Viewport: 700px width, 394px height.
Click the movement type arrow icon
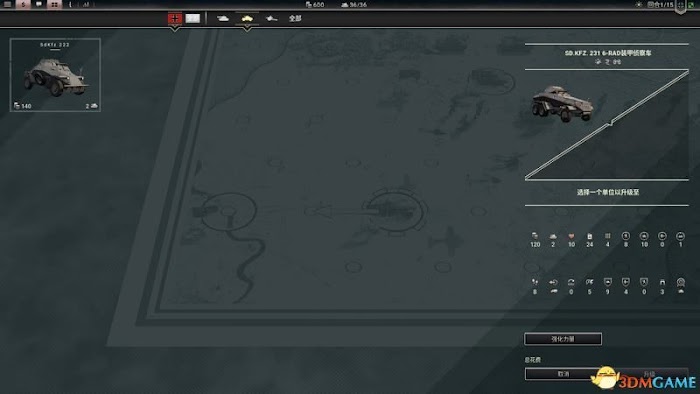(x=553, y=282)
